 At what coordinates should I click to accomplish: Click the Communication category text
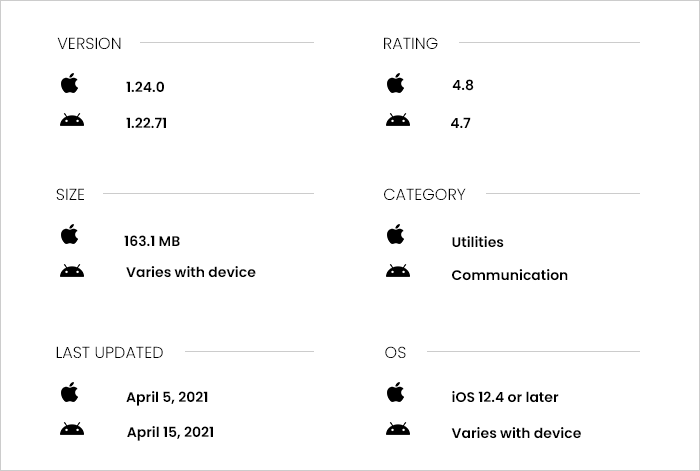coord(509,275)
